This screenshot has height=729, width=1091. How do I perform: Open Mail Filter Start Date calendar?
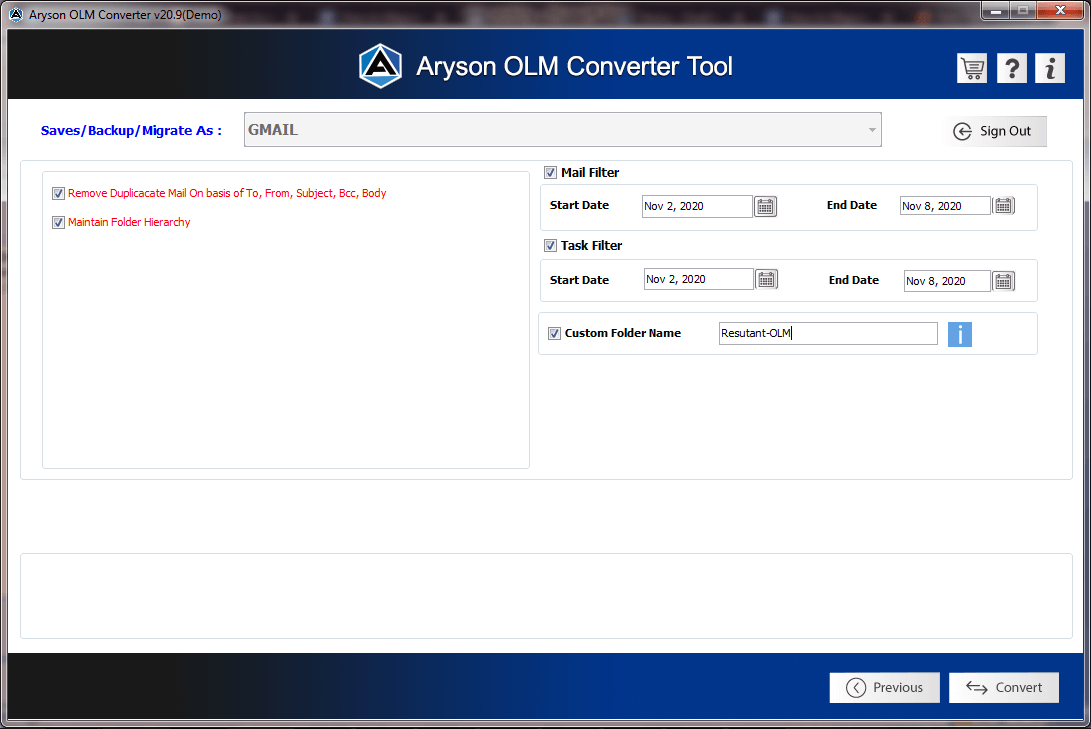pos(765,207)
